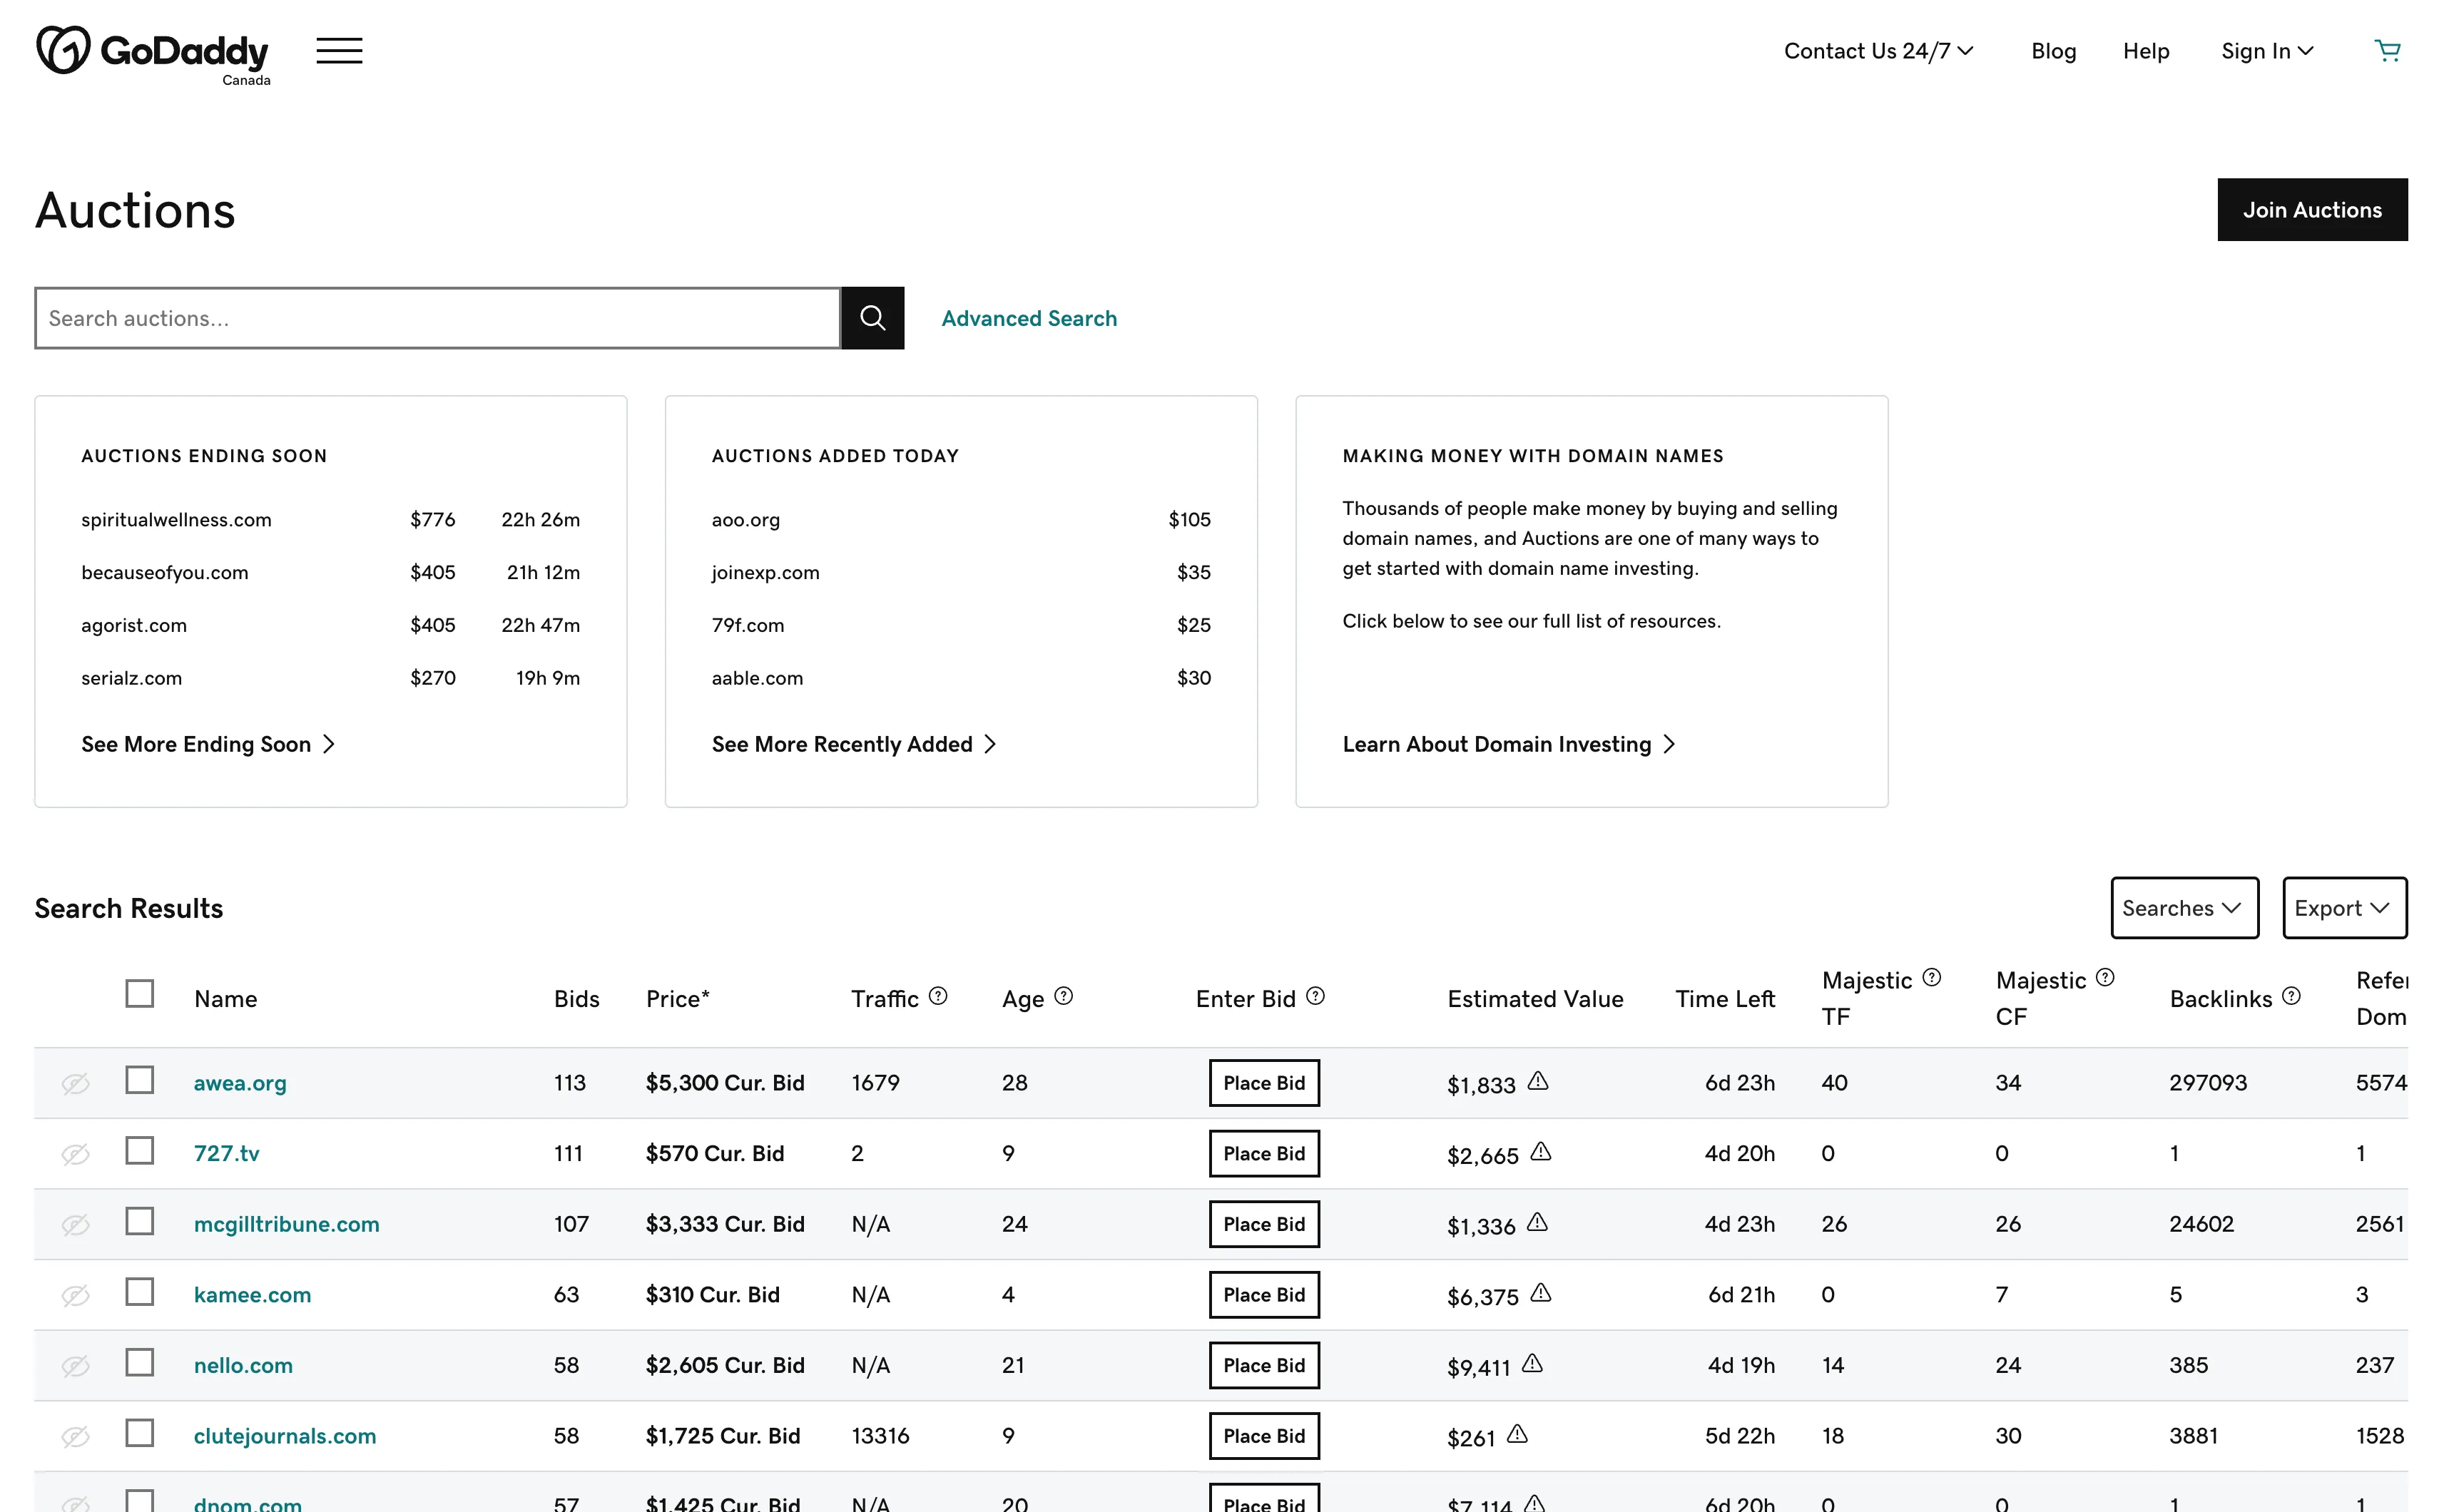Screen dimensions: 2454x1512
Task: Expand the Sign In menu
Action: [2266, 51]
